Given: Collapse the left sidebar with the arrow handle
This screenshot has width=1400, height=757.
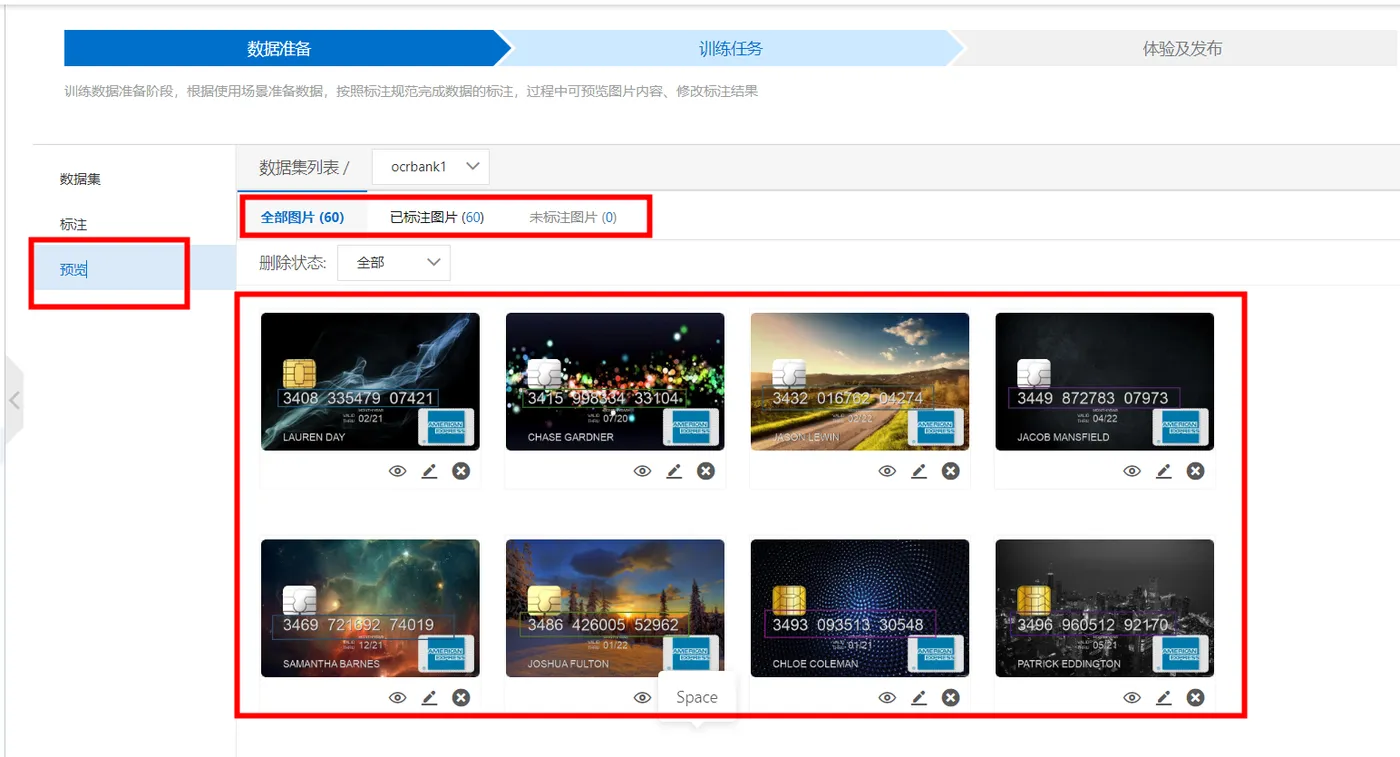Looking at the screenshot, I should click(x=14, y=400).
